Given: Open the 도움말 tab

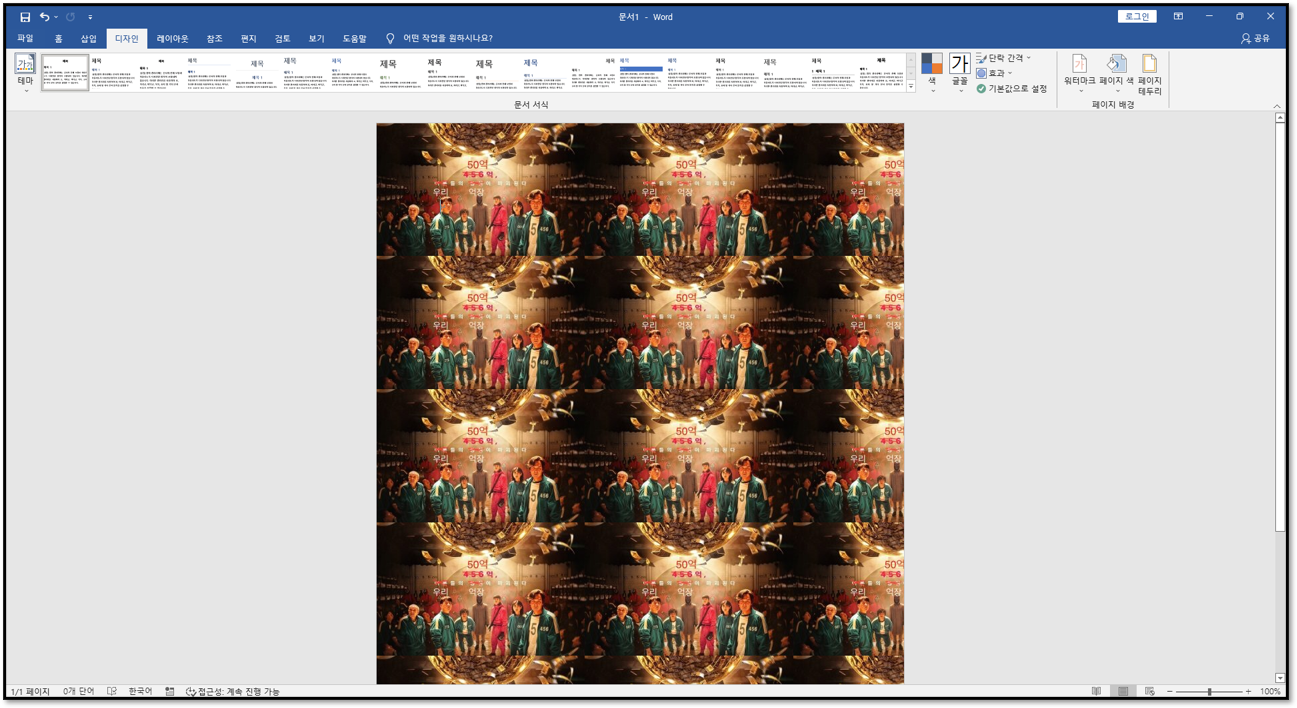Looking at the screenshot, I should (354, 39).
